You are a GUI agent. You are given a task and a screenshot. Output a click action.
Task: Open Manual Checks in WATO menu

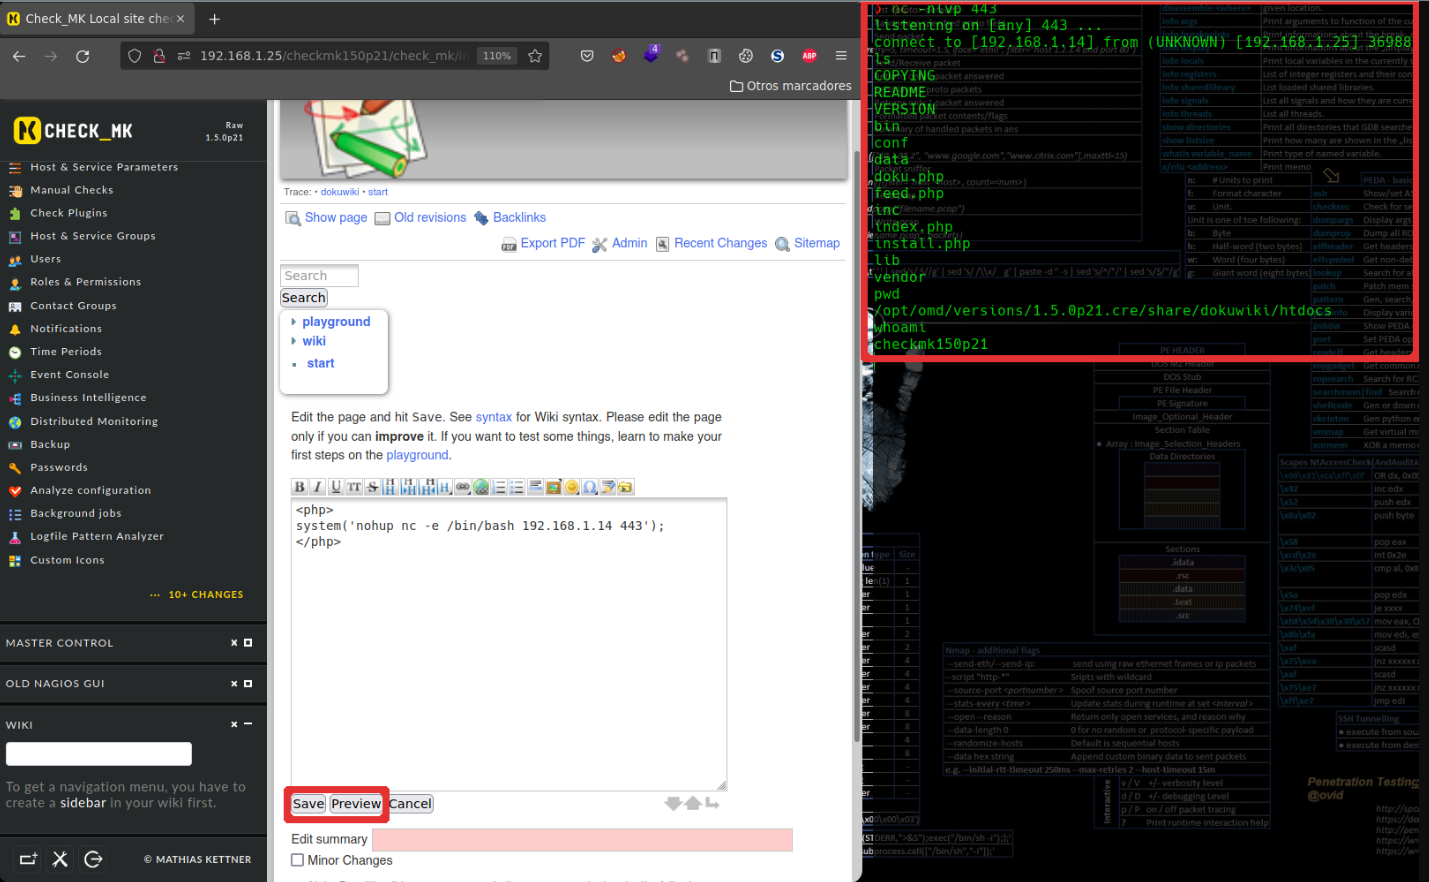tap(72, 190)
